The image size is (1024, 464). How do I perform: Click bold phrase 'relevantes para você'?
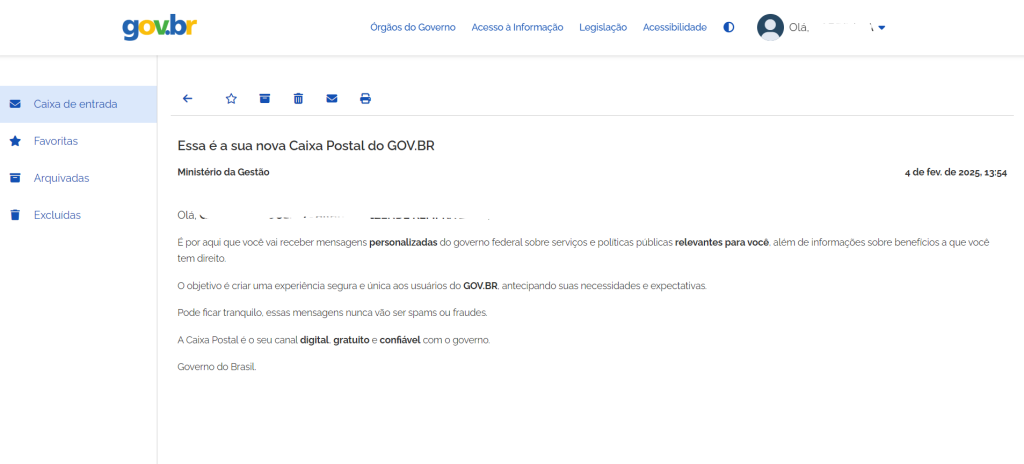[x=723, y=242]
